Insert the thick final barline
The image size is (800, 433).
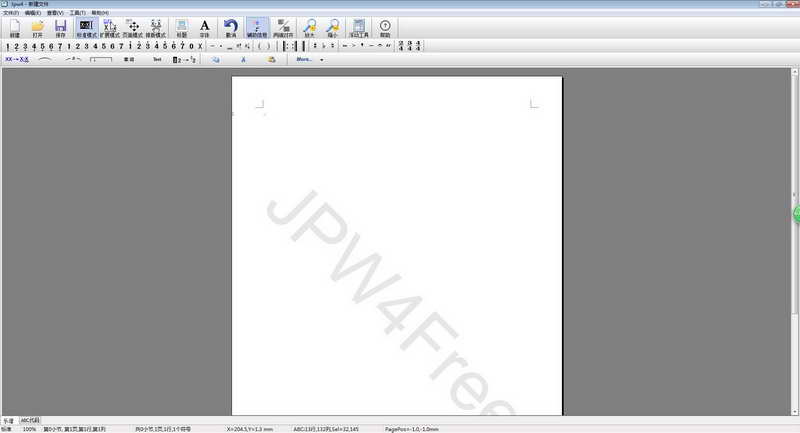point(303,46)
